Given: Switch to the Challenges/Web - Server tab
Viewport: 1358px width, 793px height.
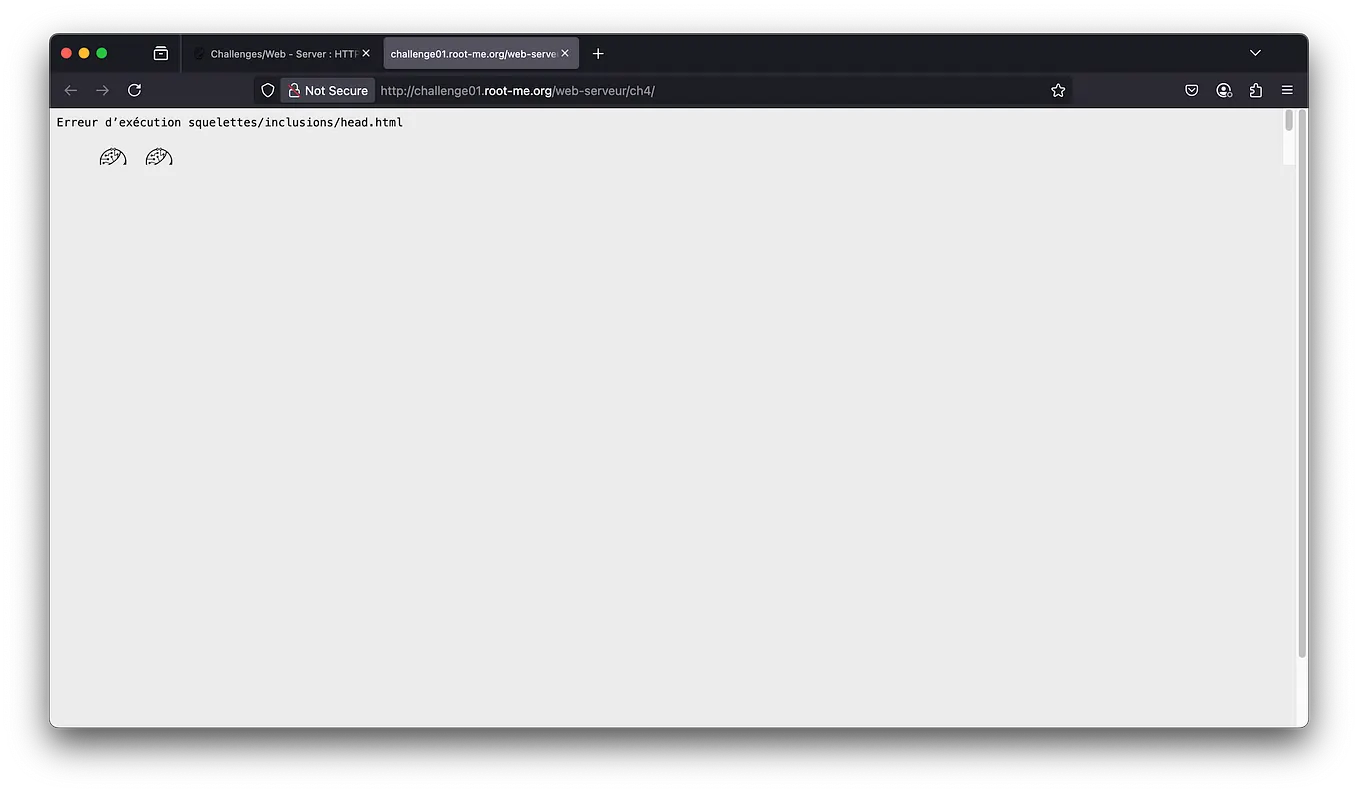Looking at the screenshot, I should tap(278, 53).
